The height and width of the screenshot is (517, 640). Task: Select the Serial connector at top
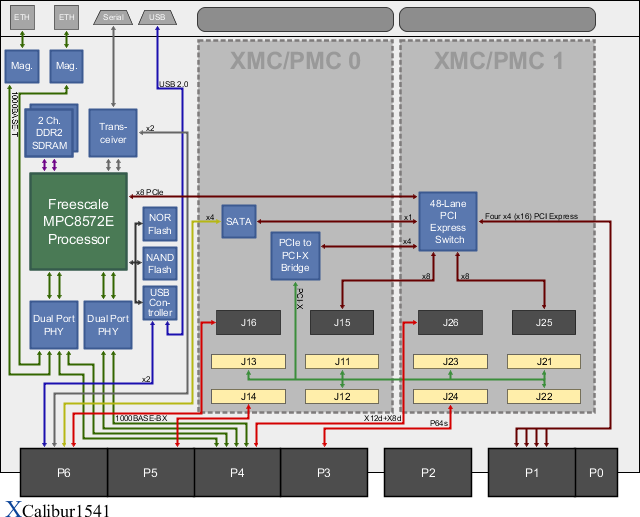(113, 18)
